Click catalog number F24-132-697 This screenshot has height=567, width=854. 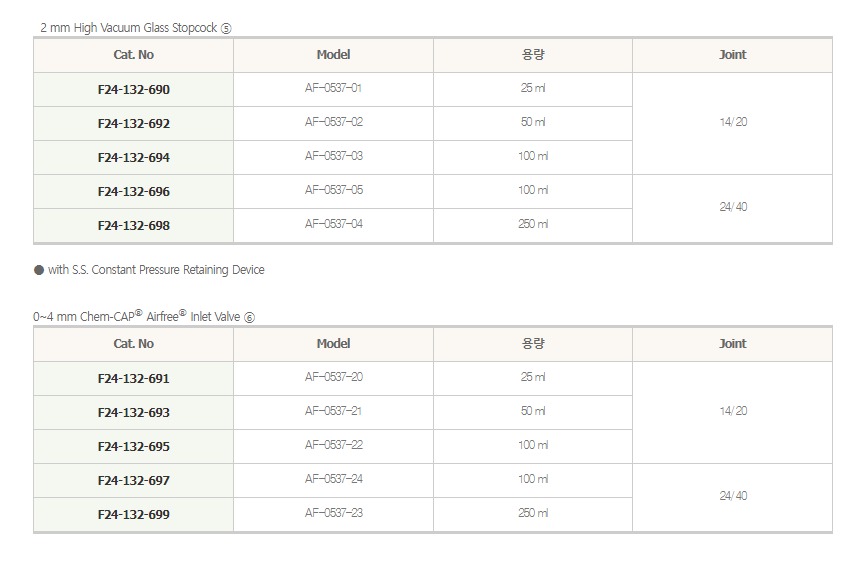(134, 481)
